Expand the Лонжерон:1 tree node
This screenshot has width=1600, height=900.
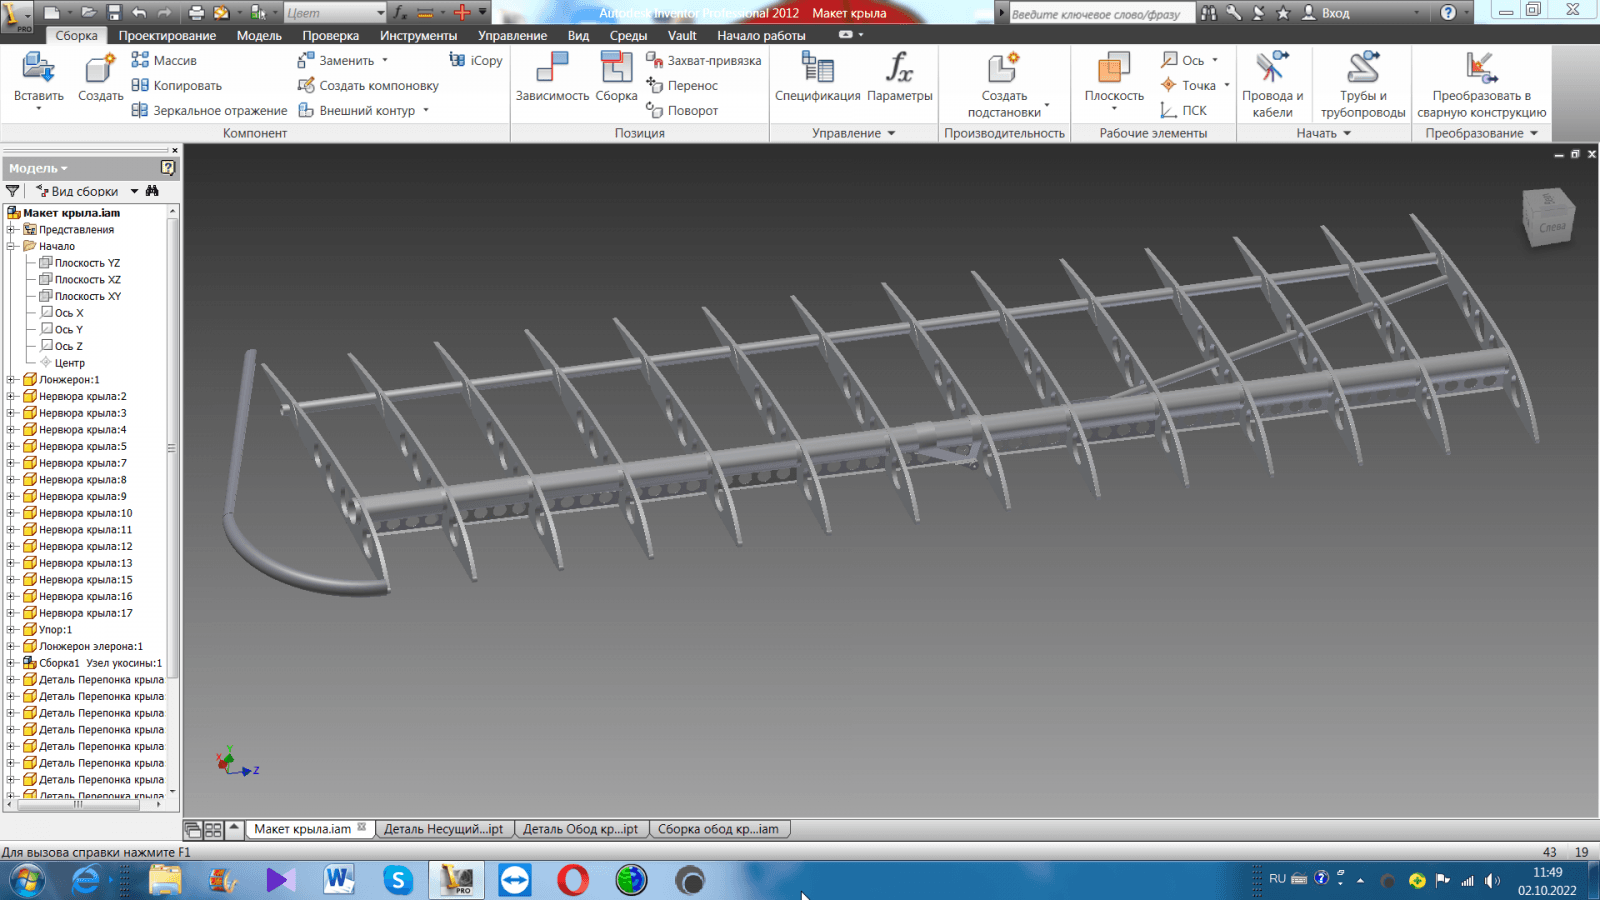[11, 380]
